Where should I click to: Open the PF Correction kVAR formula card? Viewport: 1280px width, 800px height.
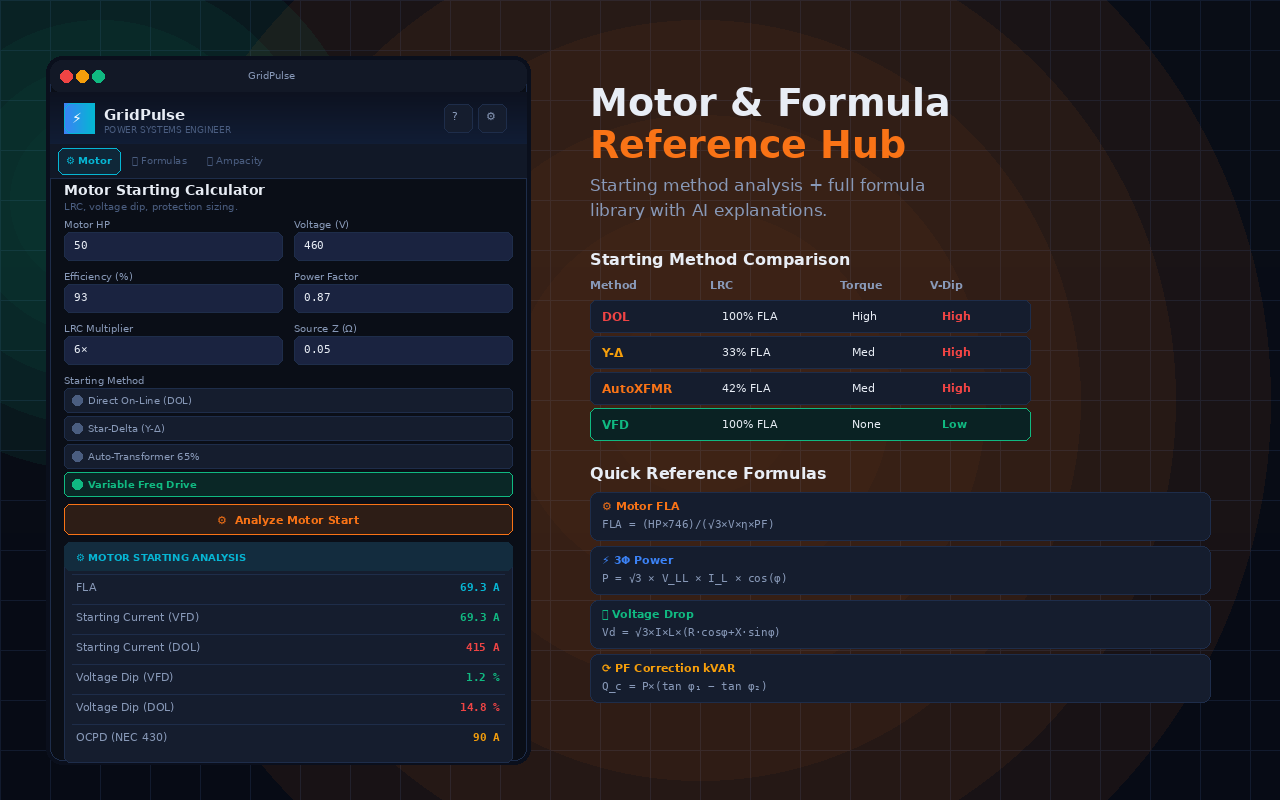click(900, 678)
